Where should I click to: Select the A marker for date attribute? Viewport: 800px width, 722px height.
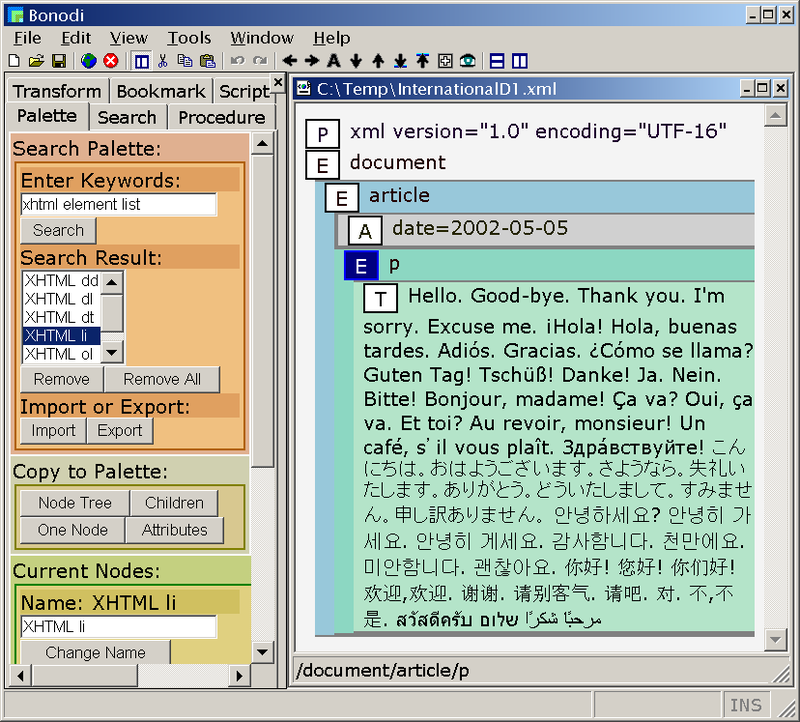pos(365,231)
